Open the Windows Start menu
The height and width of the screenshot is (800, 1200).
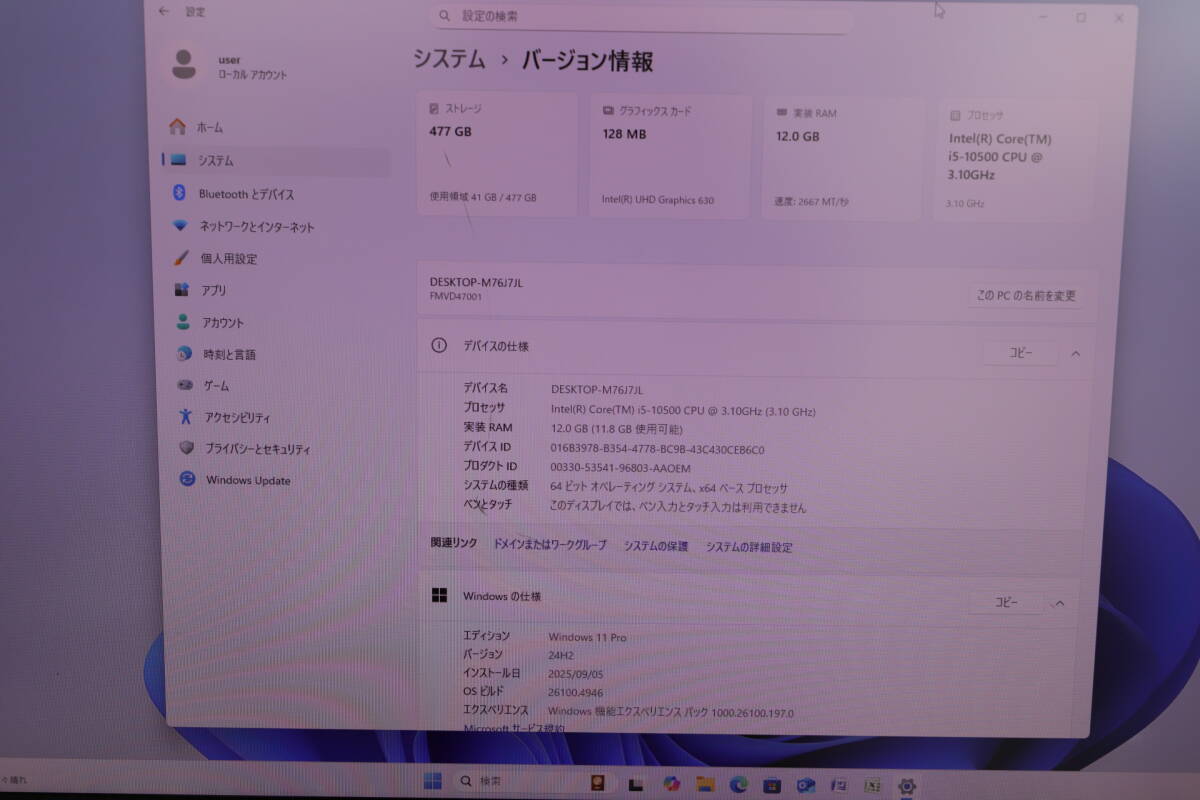433,781
